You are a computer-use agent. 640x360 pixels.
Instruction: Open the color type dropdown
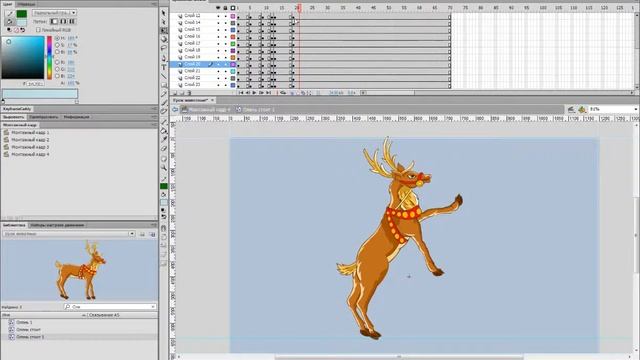pyautogui.click(x=54, y=13)
